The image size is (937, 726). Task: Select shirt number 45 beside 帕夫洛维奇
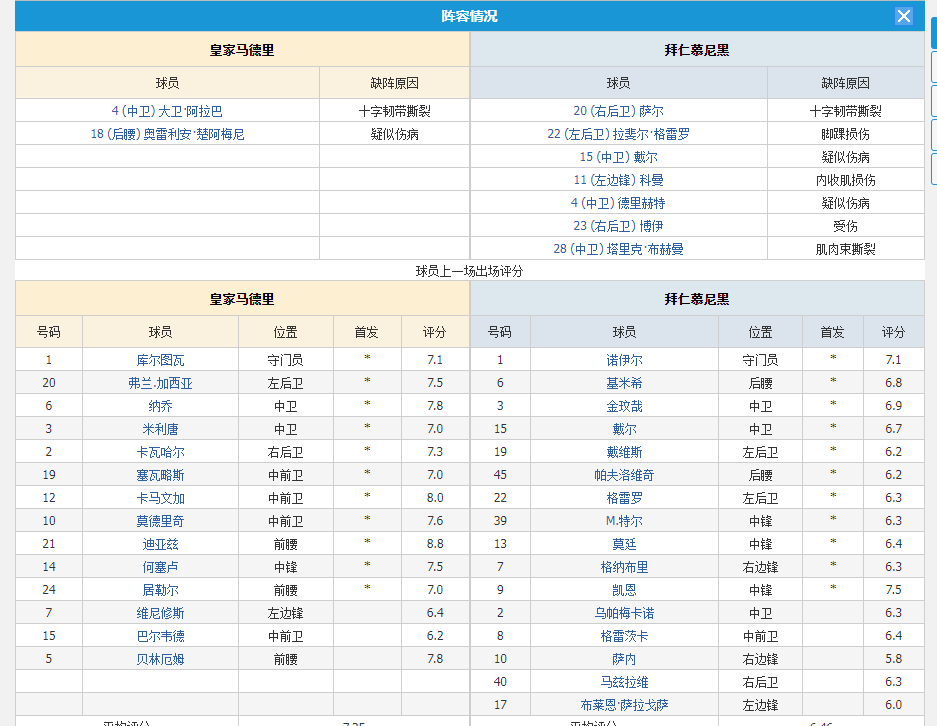click(x=500, y=475)
